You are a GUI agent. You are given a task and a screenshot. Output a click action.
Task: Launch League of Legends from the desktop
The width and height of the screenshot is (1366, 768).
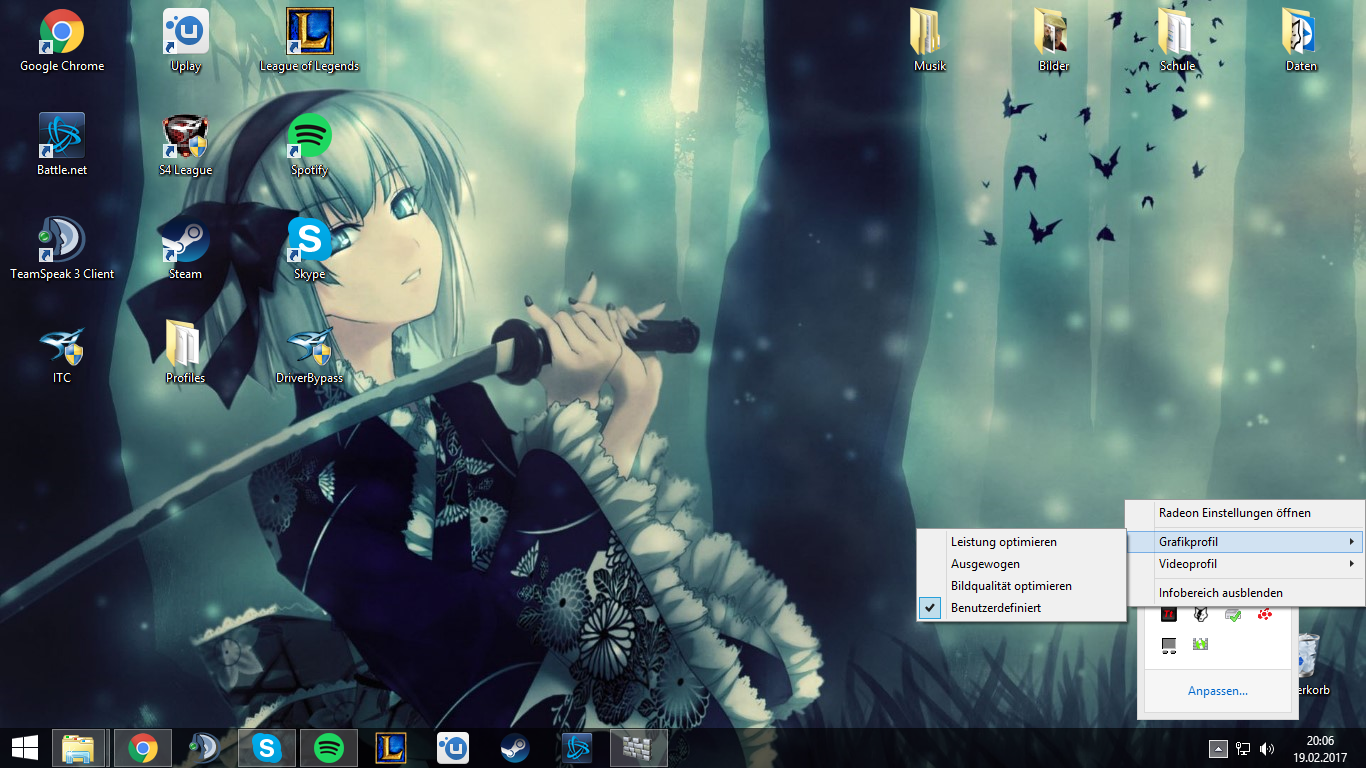pos(309,40)
